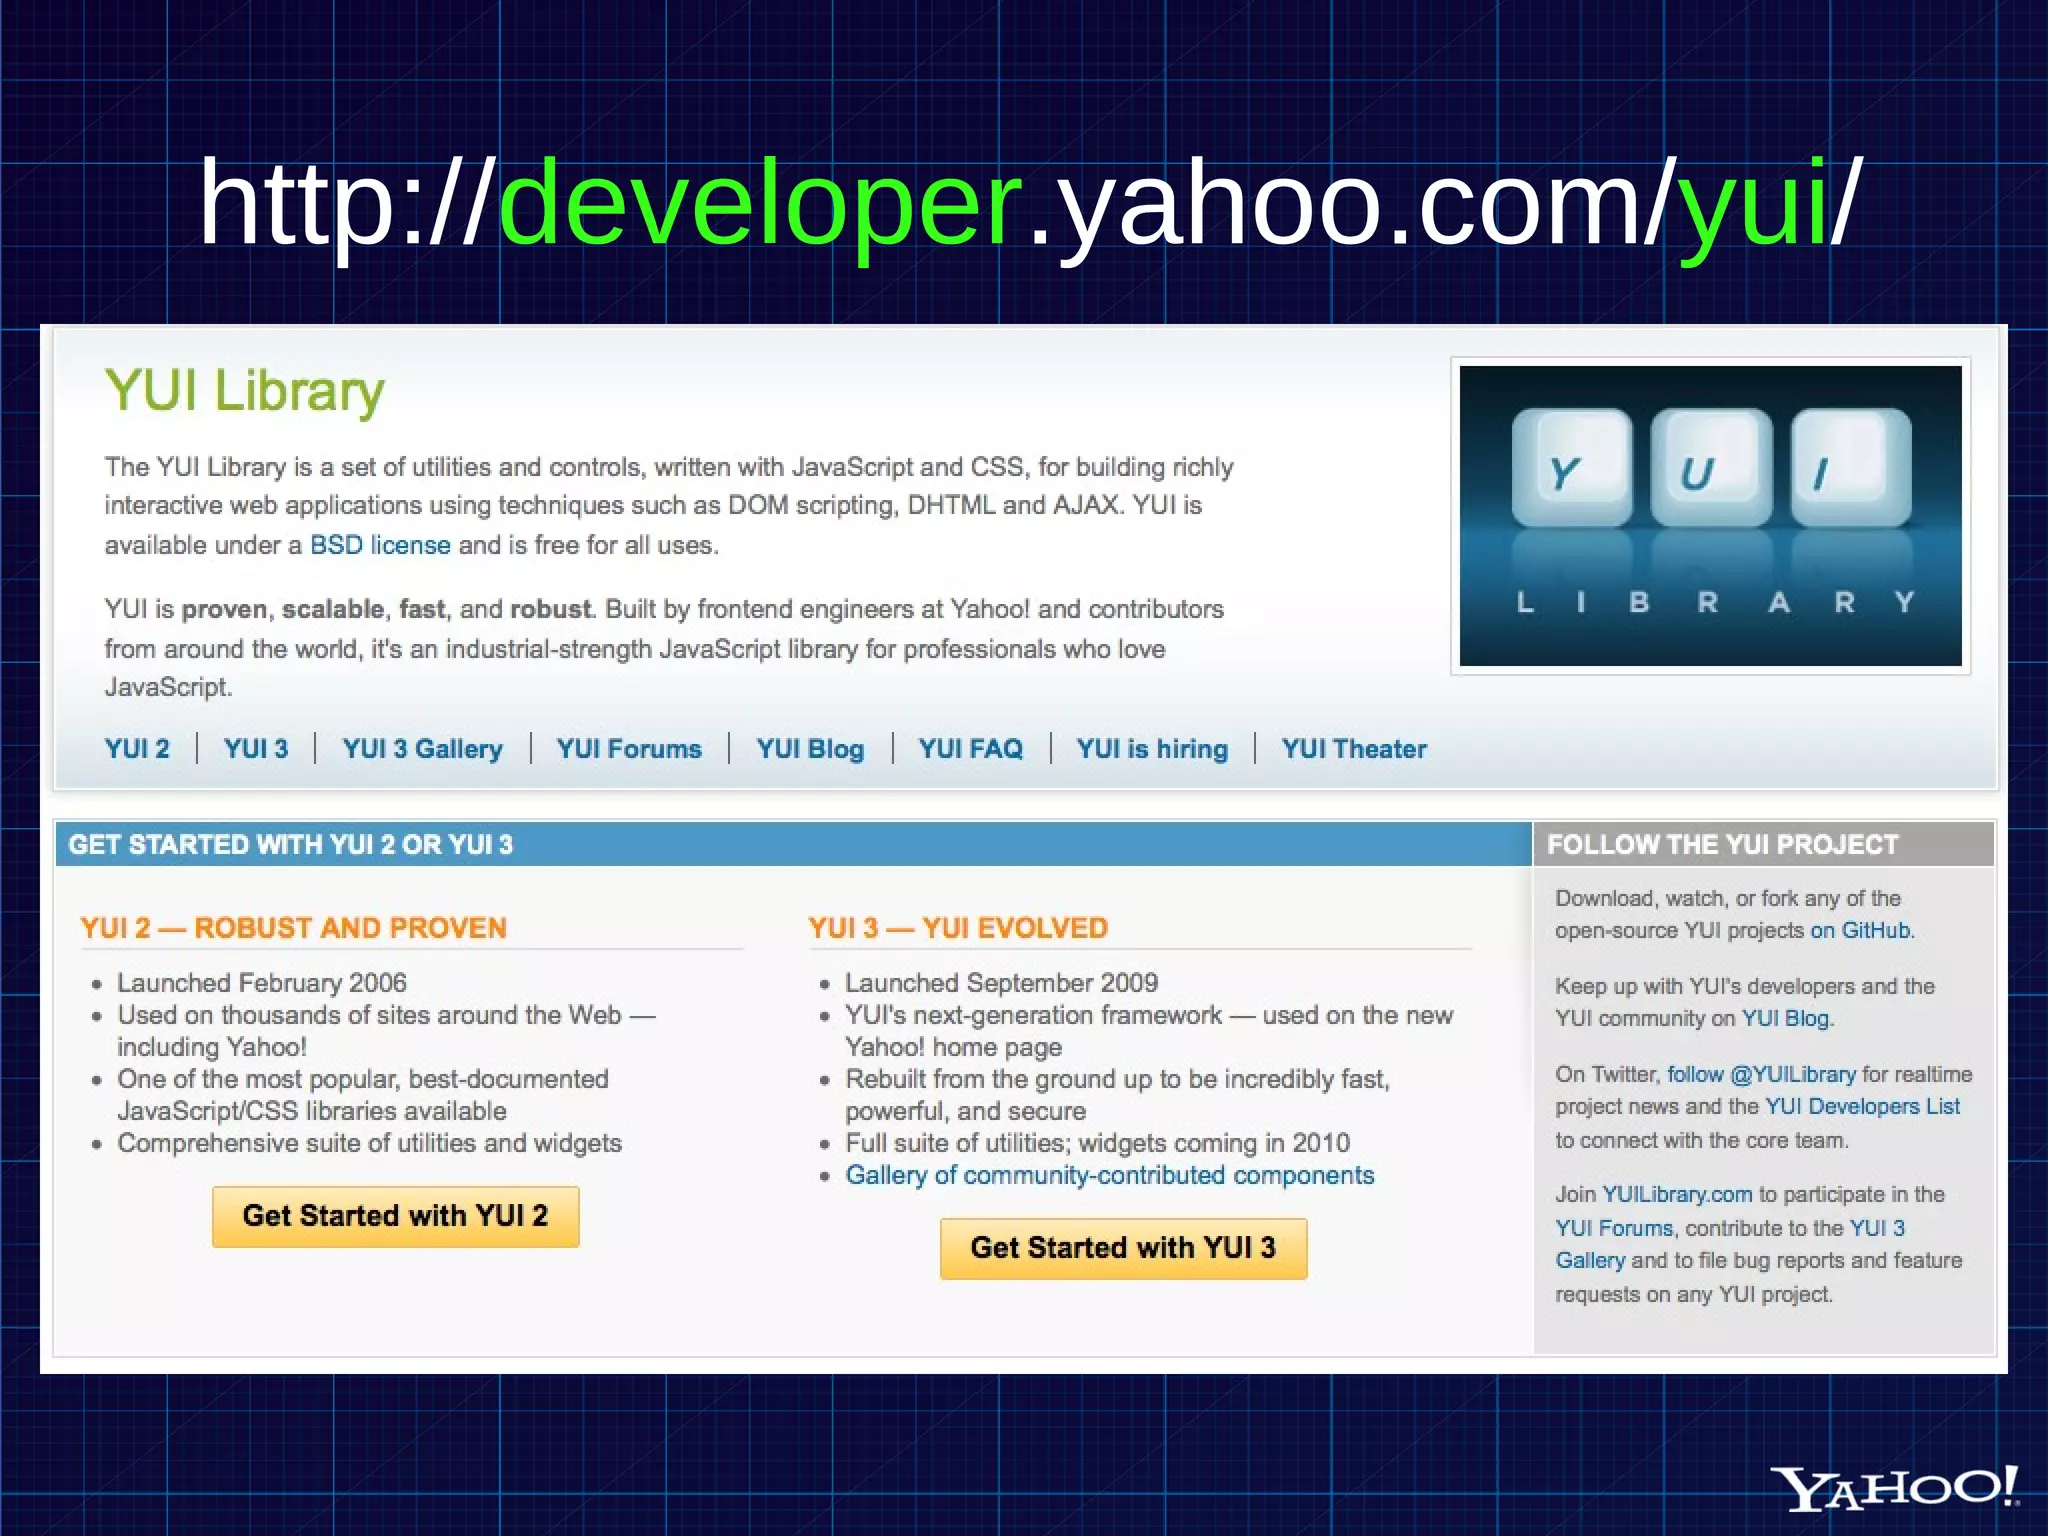Click the YUI is hiring link
The height and width of the screenshot is (1536, 2048).
point(1152,749)
